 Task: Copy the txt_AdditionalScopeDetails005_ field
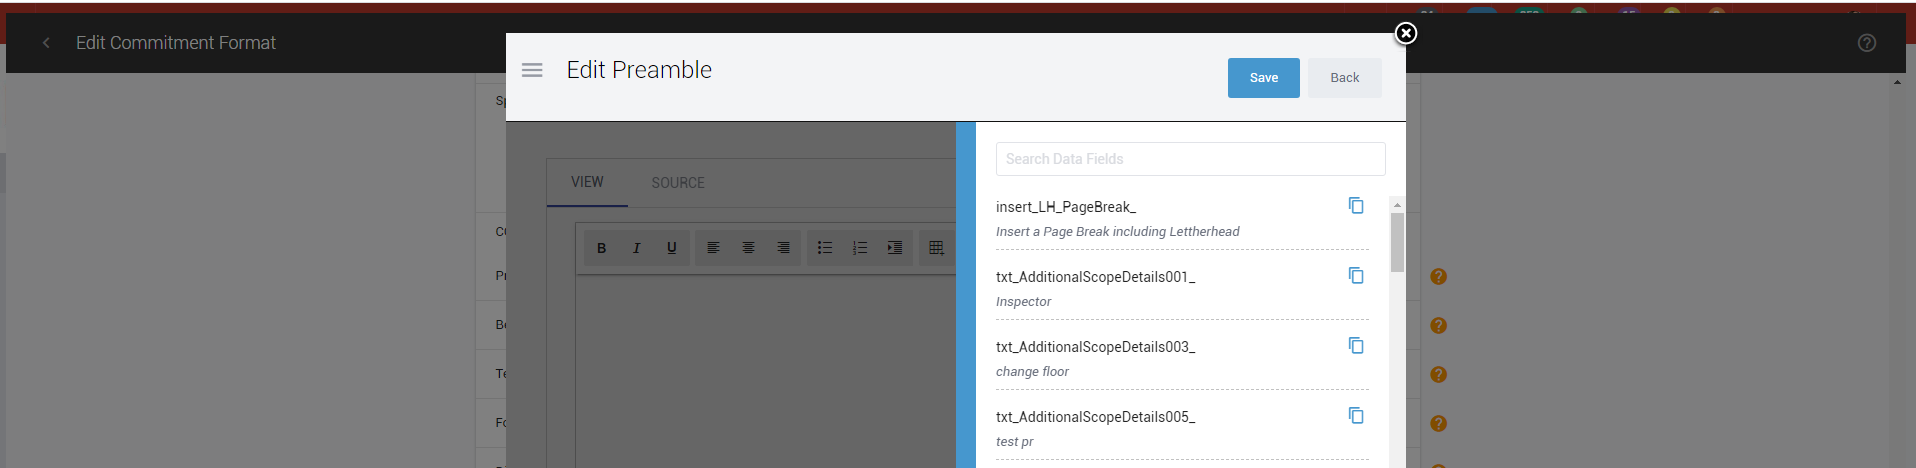point(1356,416)
